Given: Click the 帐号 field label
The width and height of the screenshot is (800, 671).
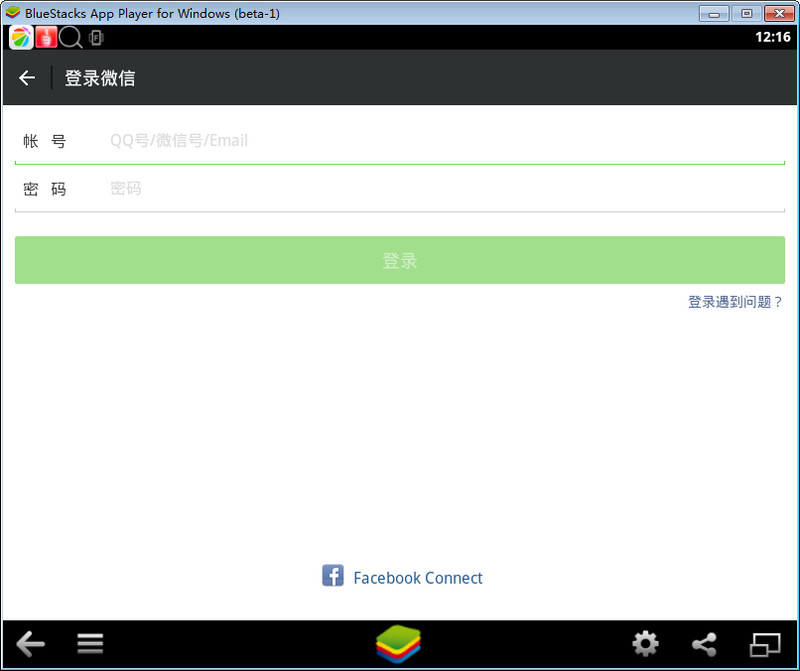Looking at the screenshot, I should pyautogui.click(x=44, y=141).
